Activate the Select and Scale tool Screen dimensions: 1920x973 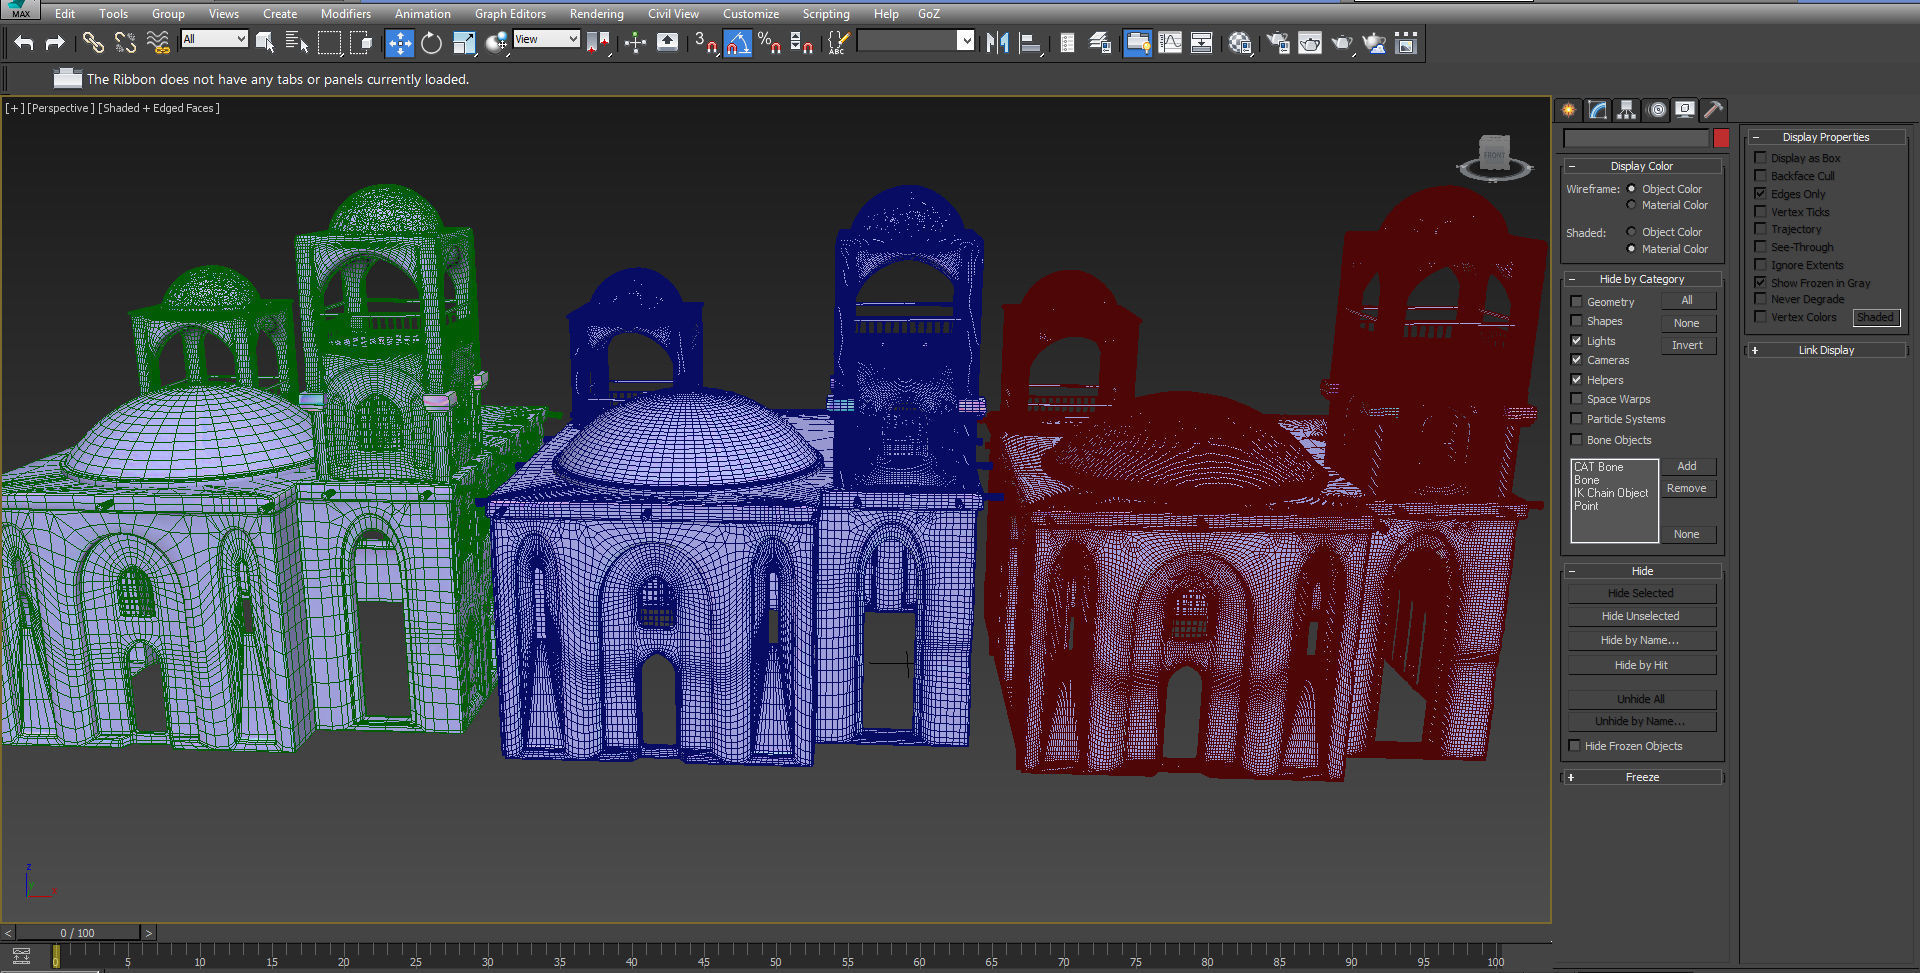click(x=464, y=42)
